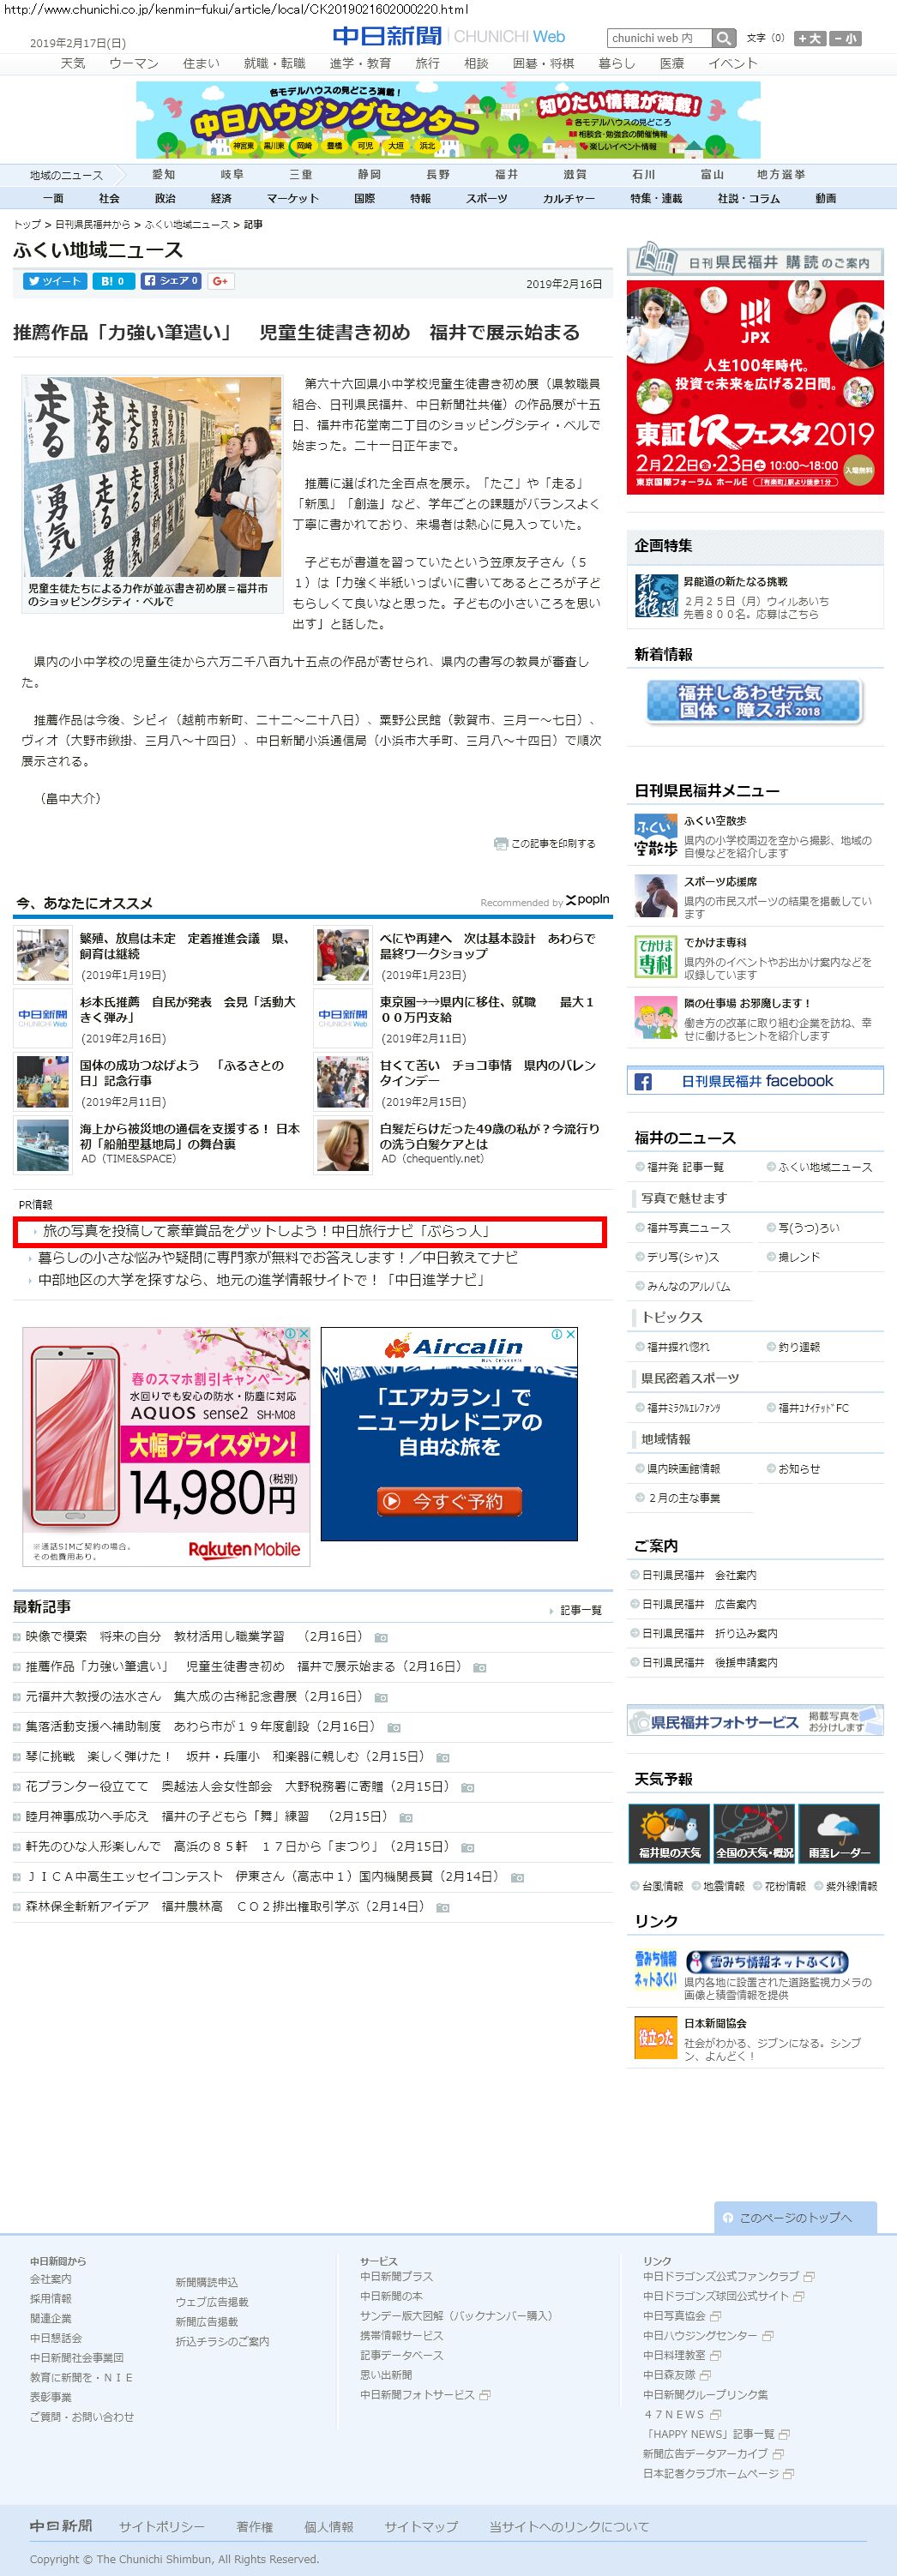Screen dimensions: 897x2576
Task: Click the article's calligraphy exhibition photo
Action: 152,476
